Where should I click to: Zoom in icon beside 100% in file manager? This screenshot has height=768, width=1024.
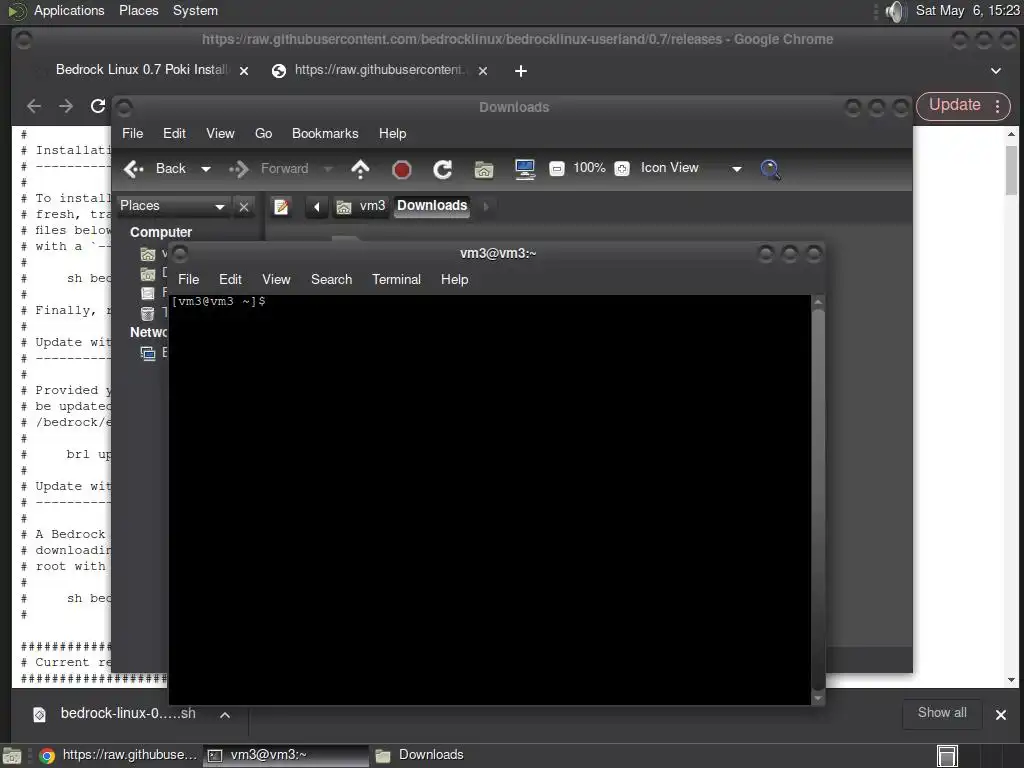coord(622,168)
